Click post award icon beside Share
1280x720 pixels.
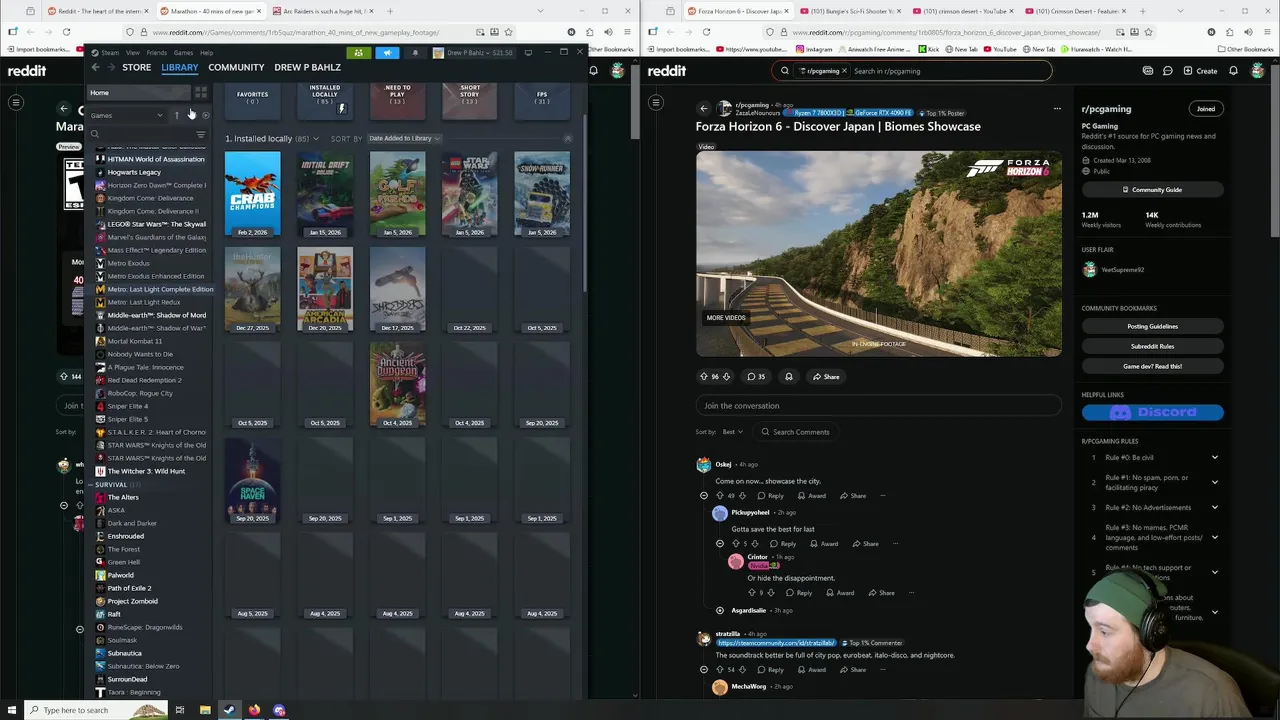(x=789, y=377)
